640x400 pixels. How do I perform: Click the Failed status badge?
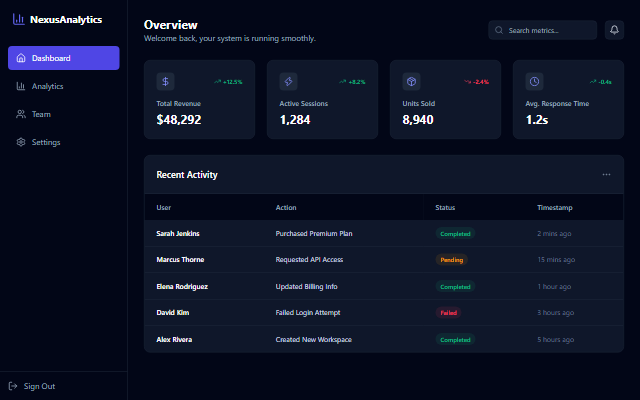[448, 313]
